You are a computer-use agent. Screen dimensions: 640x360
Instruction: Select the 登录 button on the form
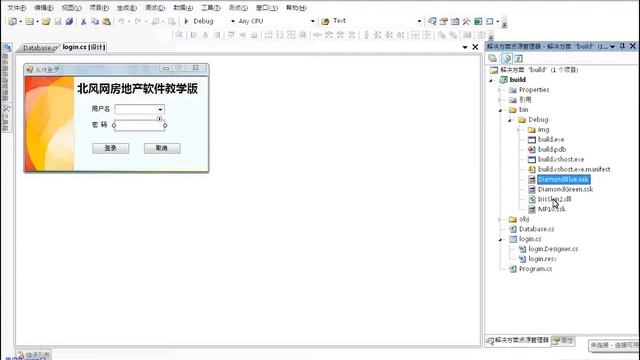pyautogui.click(x=111, y=148)
